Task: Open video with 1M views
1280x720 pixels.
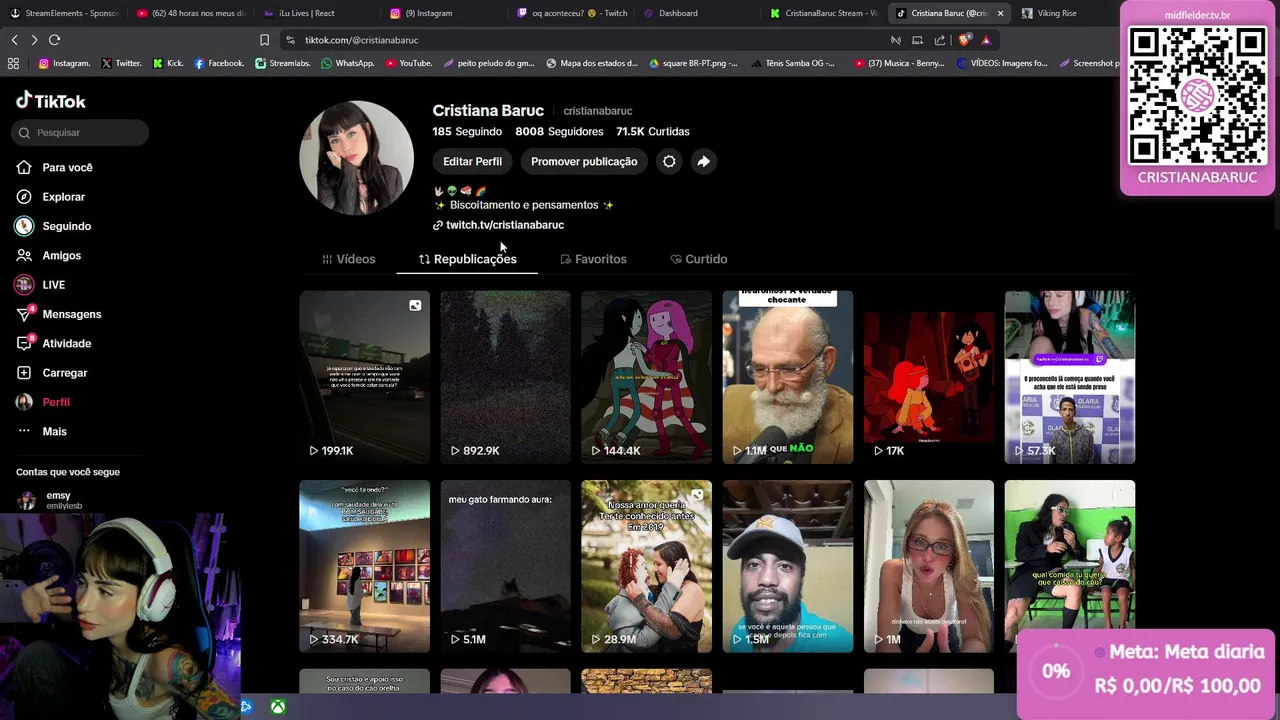Action: pyautogui.click(x=929, y=566)
